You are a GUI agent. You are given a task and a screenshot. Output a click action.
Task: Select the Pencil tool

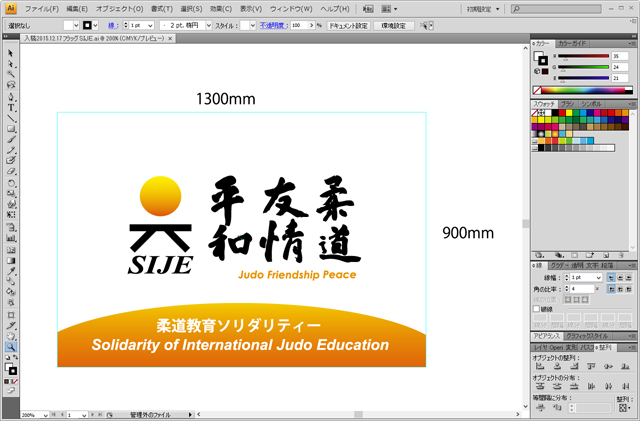[x=11, y=150]
